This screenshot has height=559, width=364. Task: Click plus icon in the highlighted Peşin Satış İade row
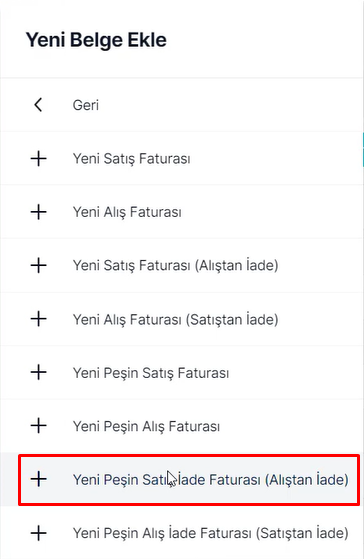[39, 479]
